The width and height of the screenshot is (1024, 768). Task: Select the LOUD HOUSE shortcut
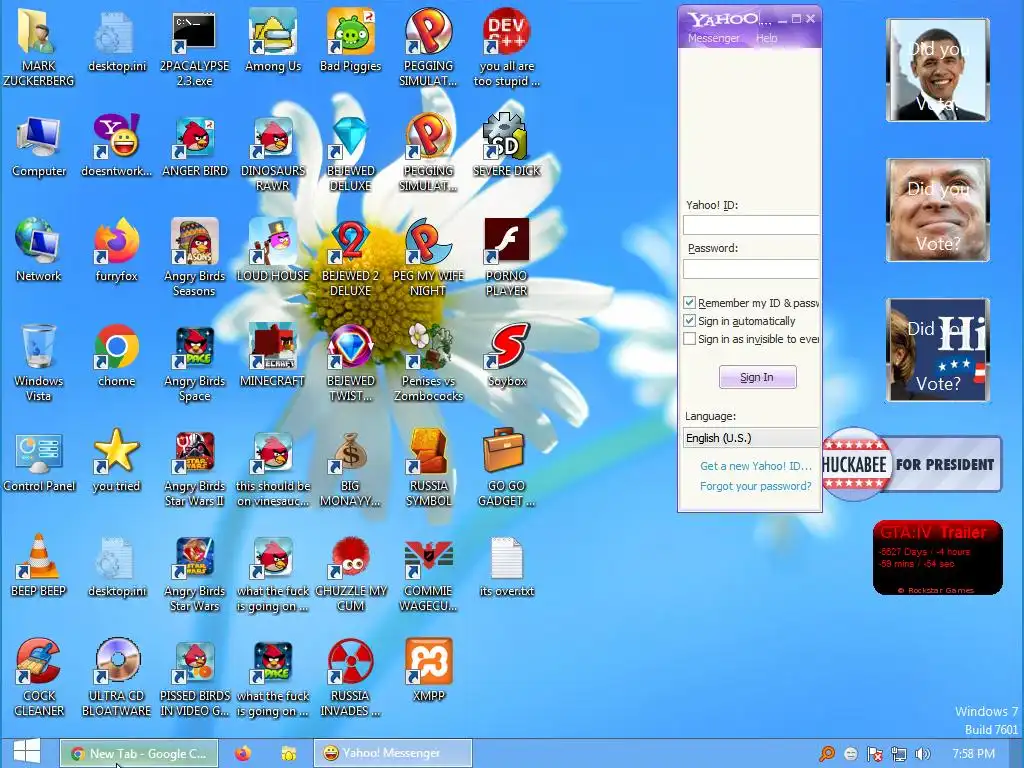pos(272,242)
